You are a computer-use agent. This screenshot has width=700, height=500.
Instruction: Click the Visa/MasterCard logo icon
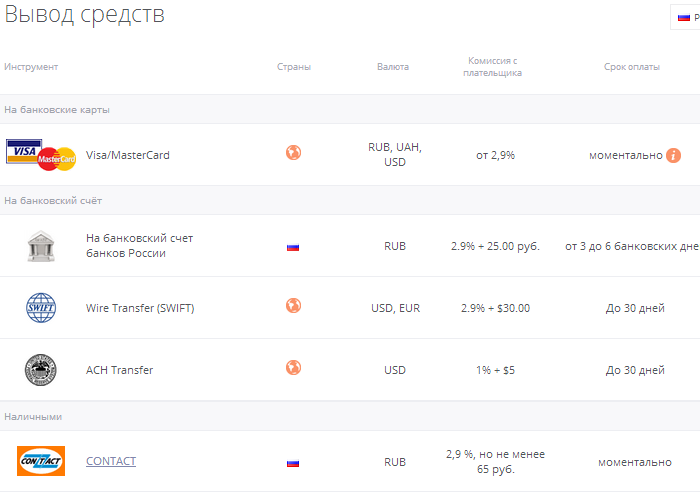point(41,154)
